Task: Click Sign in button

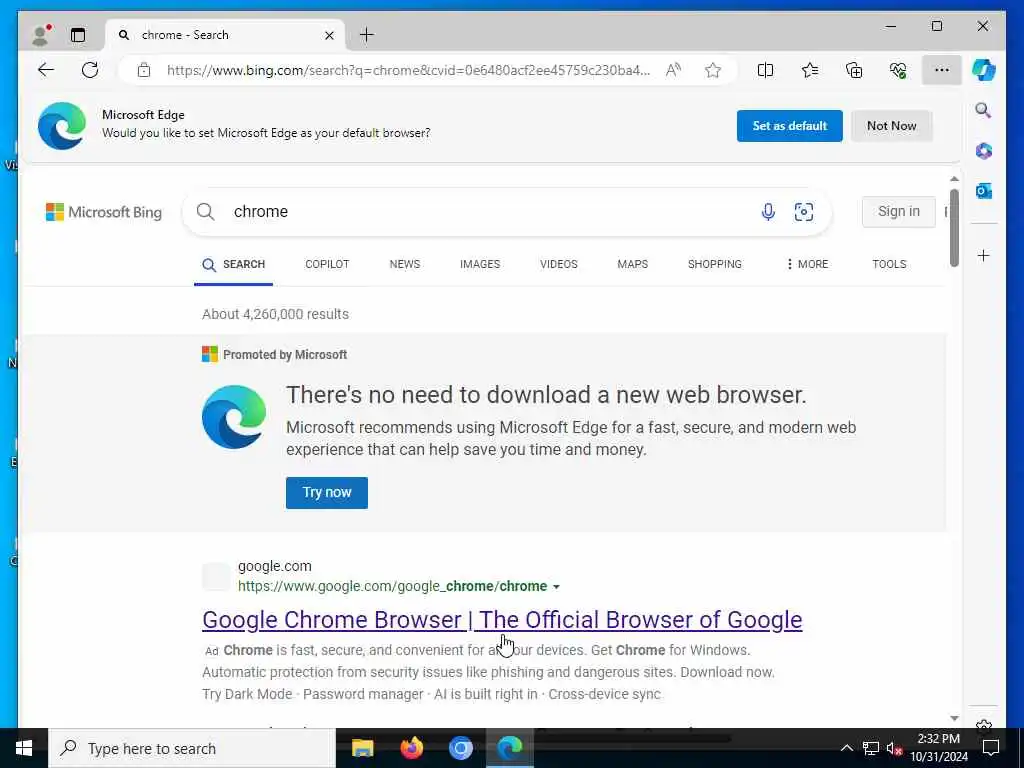Action: (899, 212)
